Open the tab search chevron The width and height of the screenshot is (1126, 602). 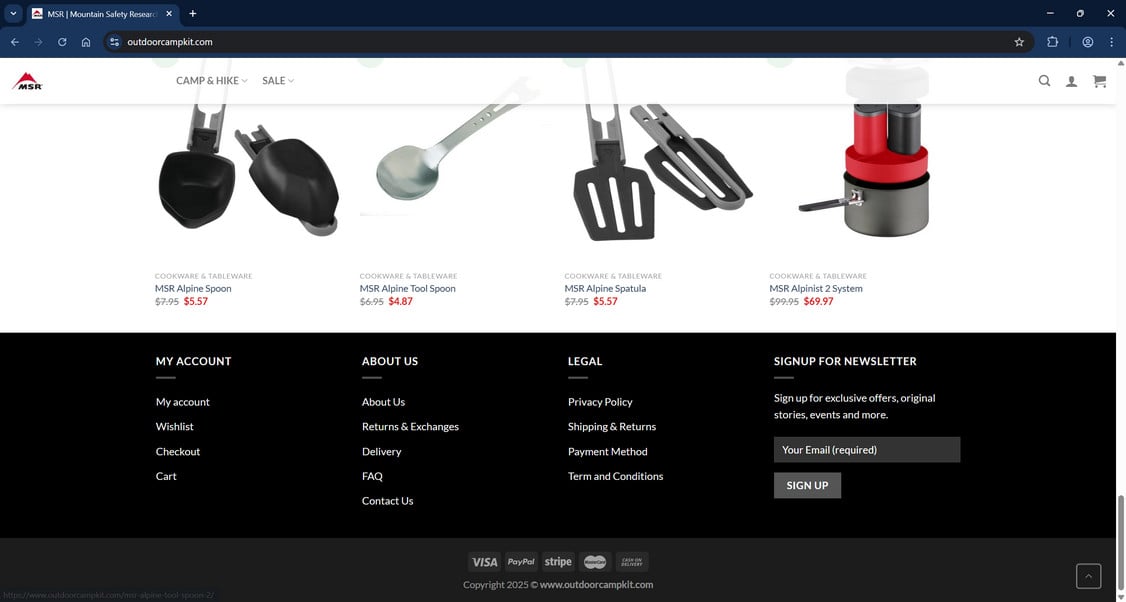13,13
